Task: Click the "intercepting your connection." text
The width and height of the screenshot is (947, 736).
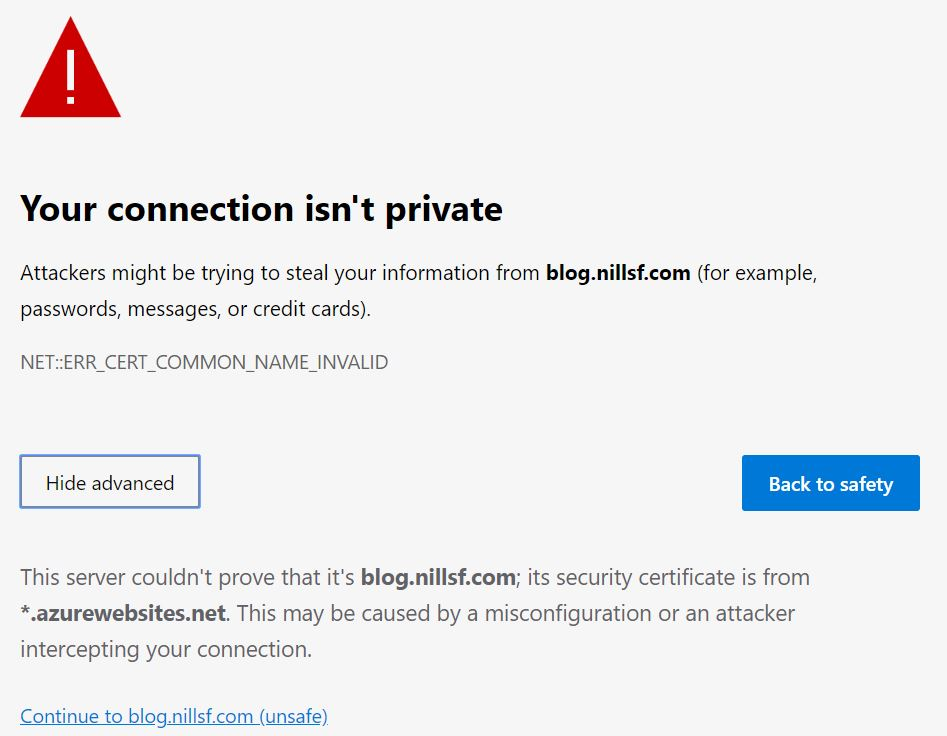Action: click(166, 650)
